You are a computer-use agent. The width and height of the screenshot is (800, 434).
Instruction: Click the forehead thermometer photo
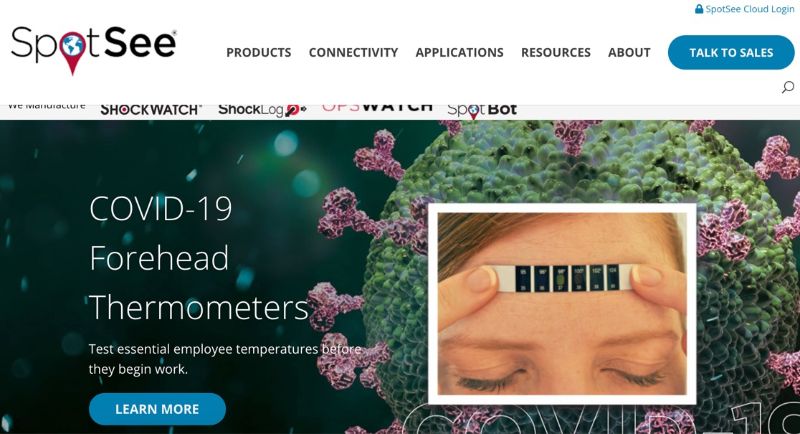(562, 304)
